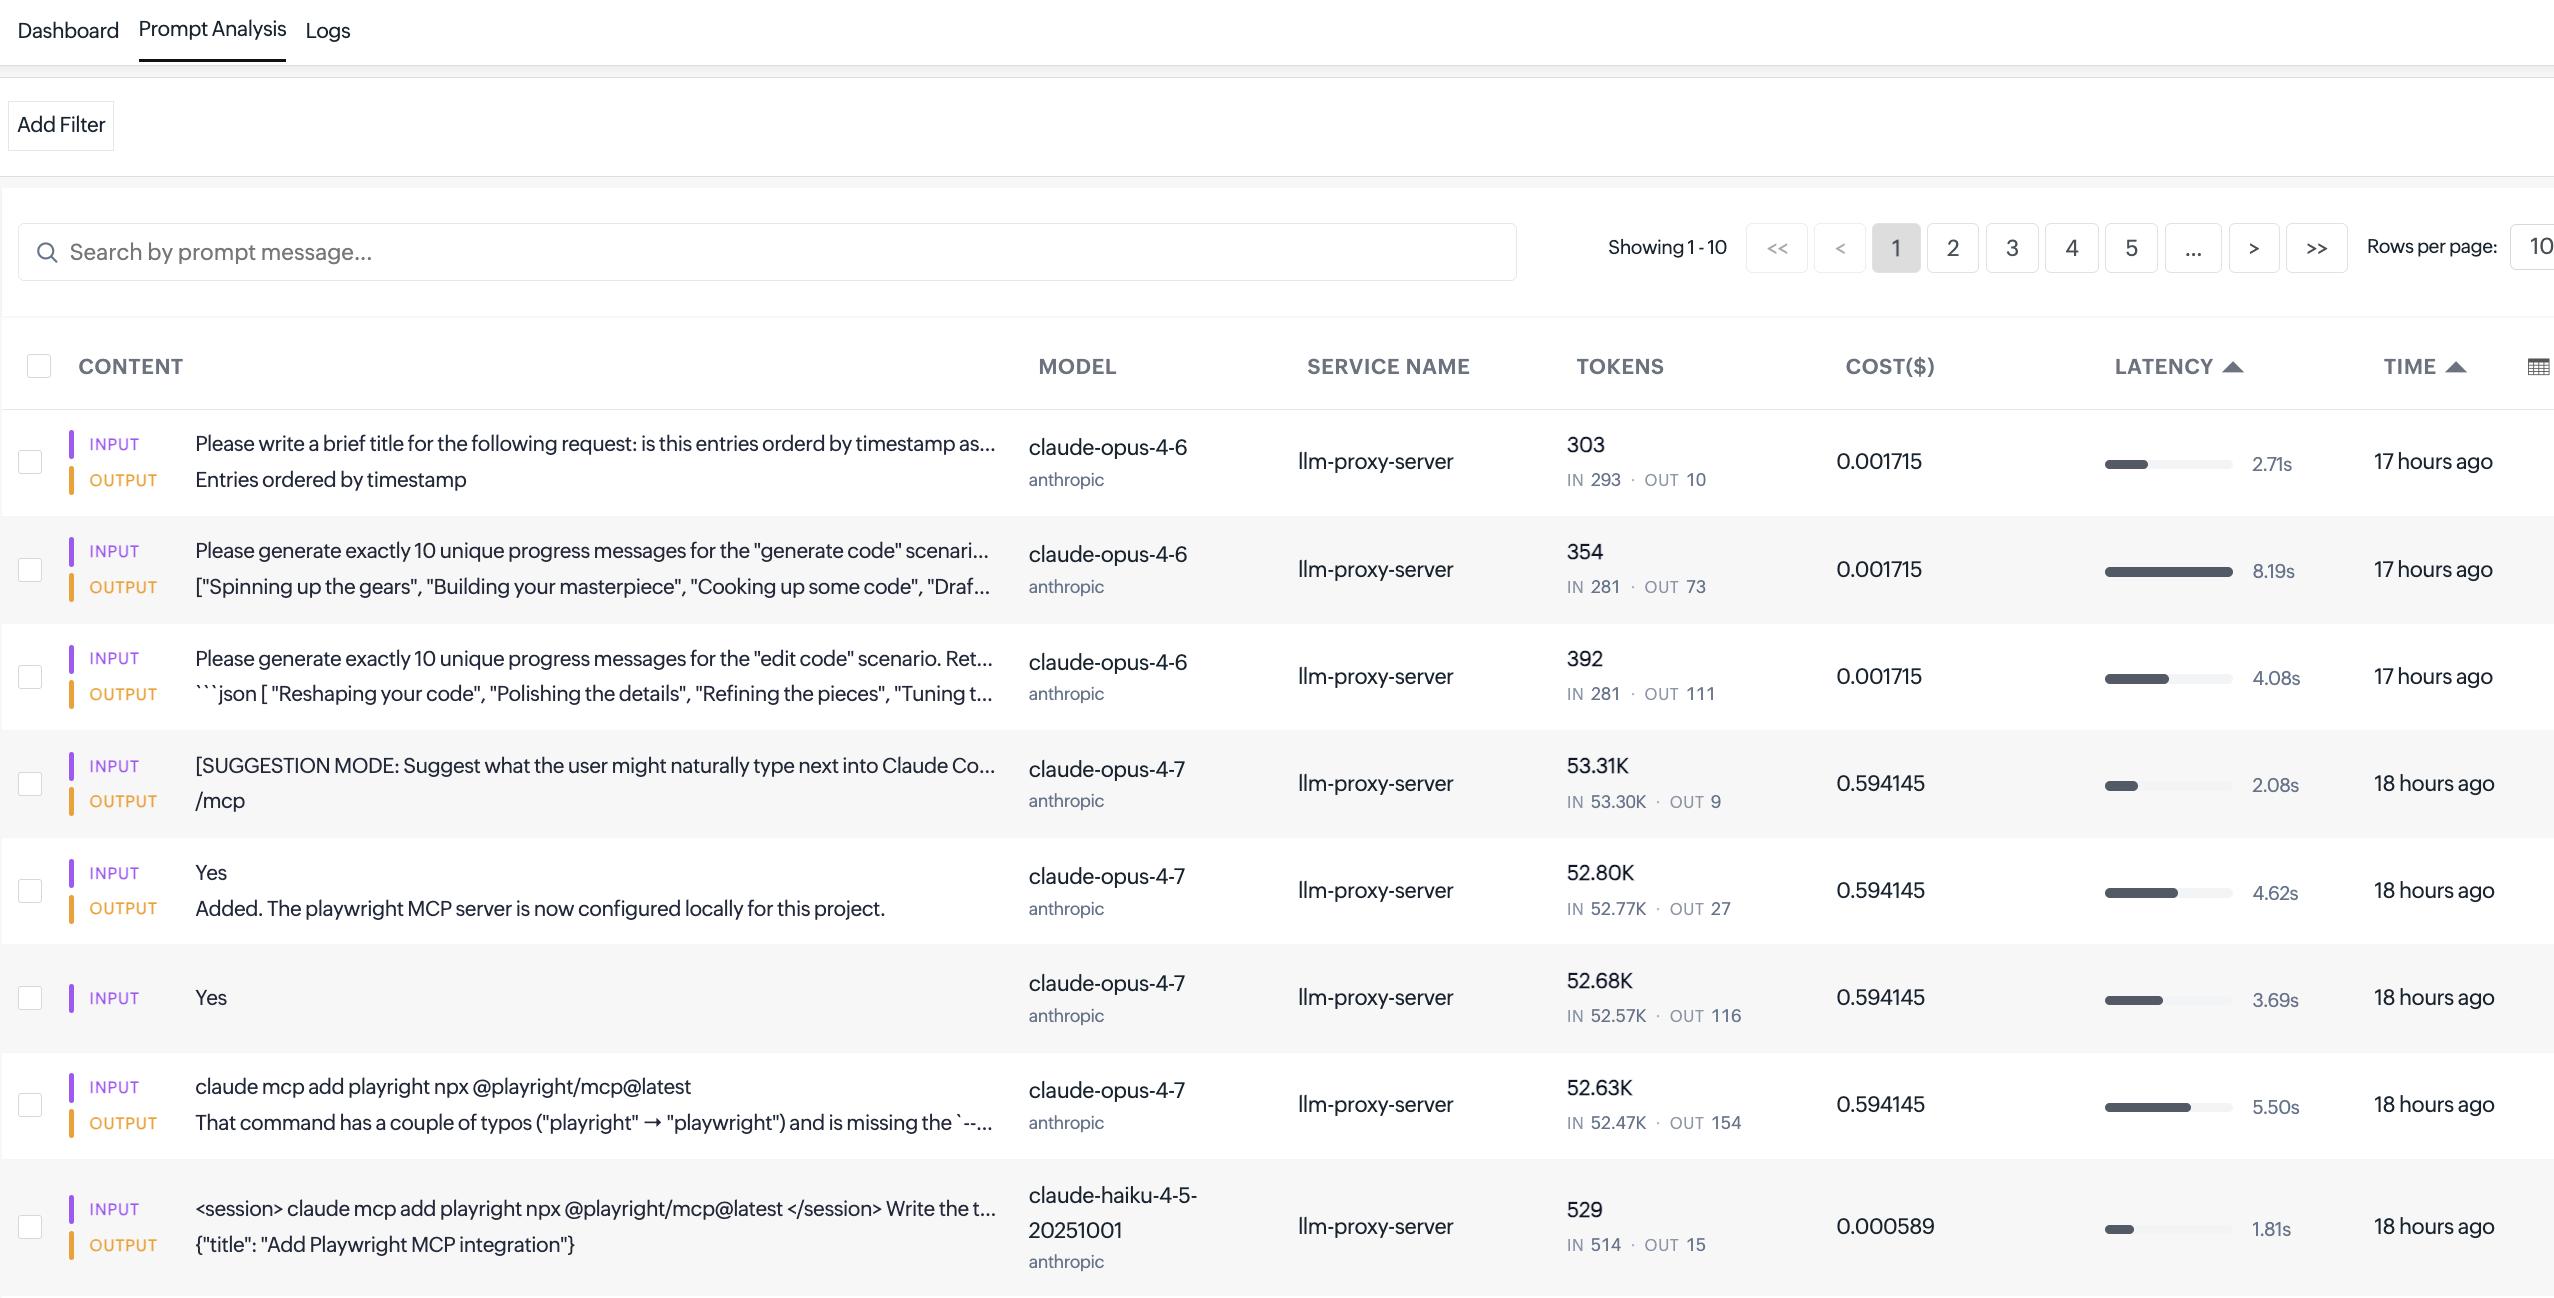Tick the row with 52.80K tokens
Screen dimensions: 2554x1298
pos(30,890)
